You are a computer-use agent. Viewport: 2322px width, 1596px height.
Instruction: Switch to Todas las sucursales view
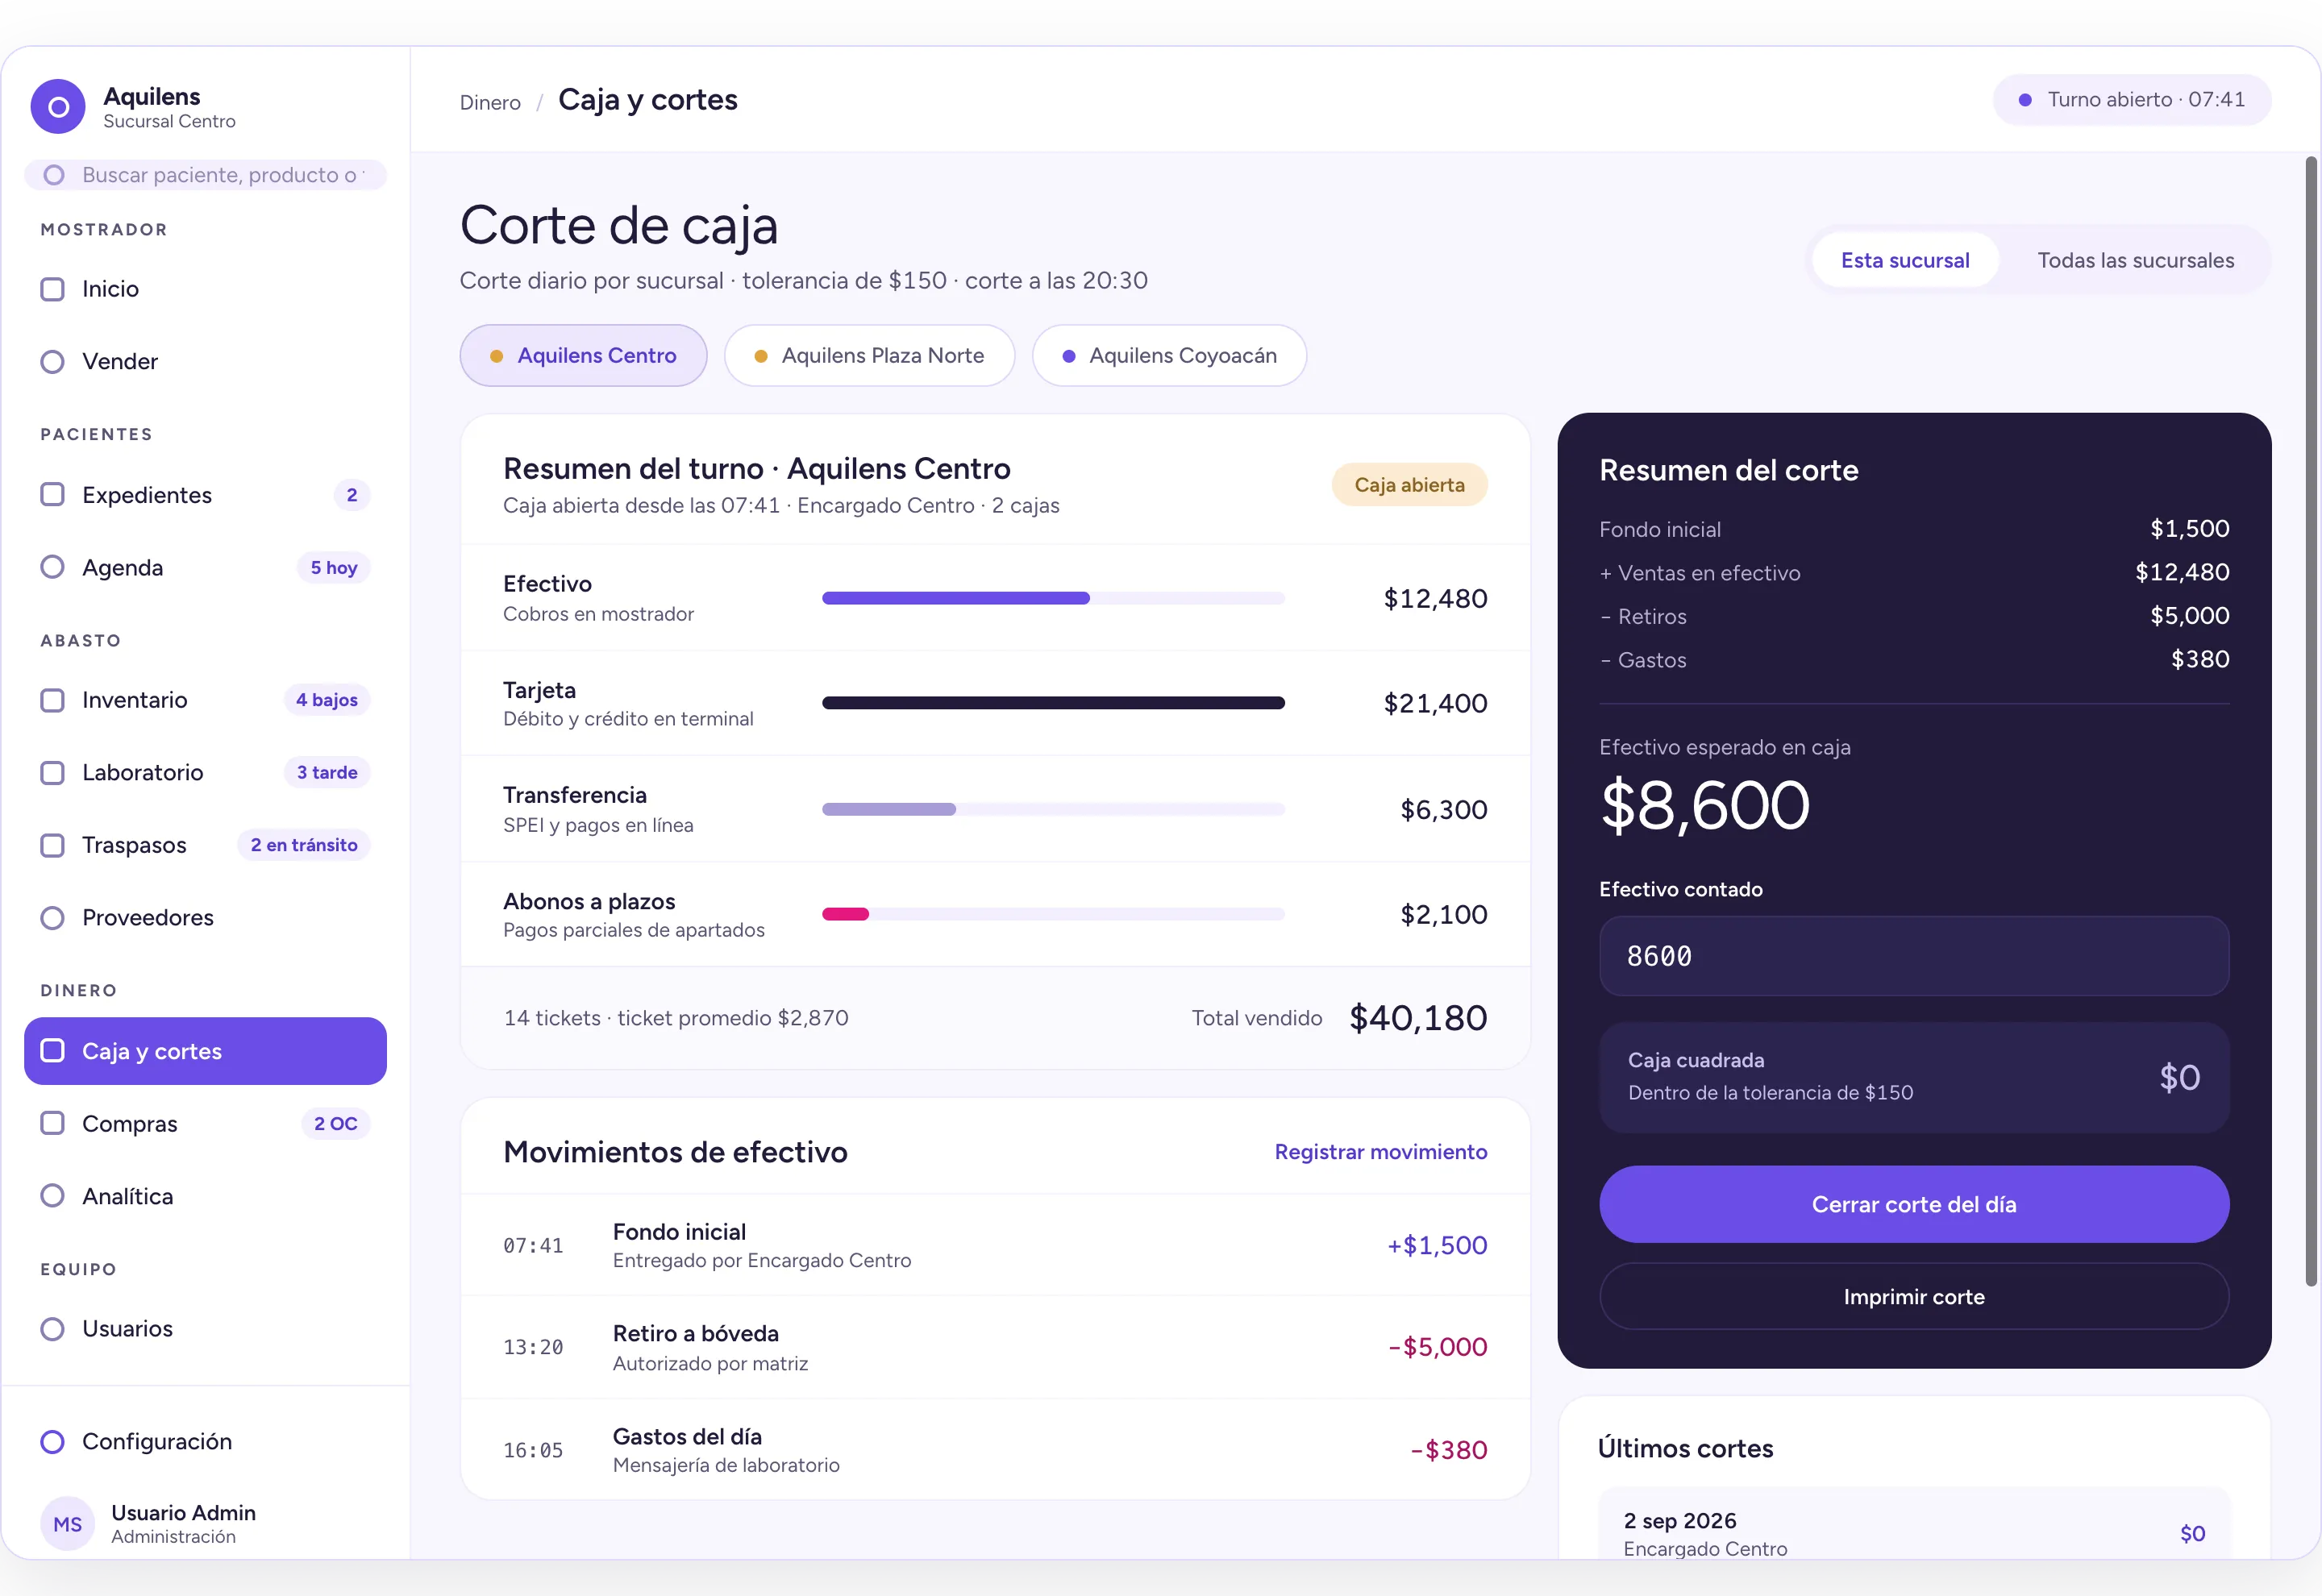pos(2135,260)
